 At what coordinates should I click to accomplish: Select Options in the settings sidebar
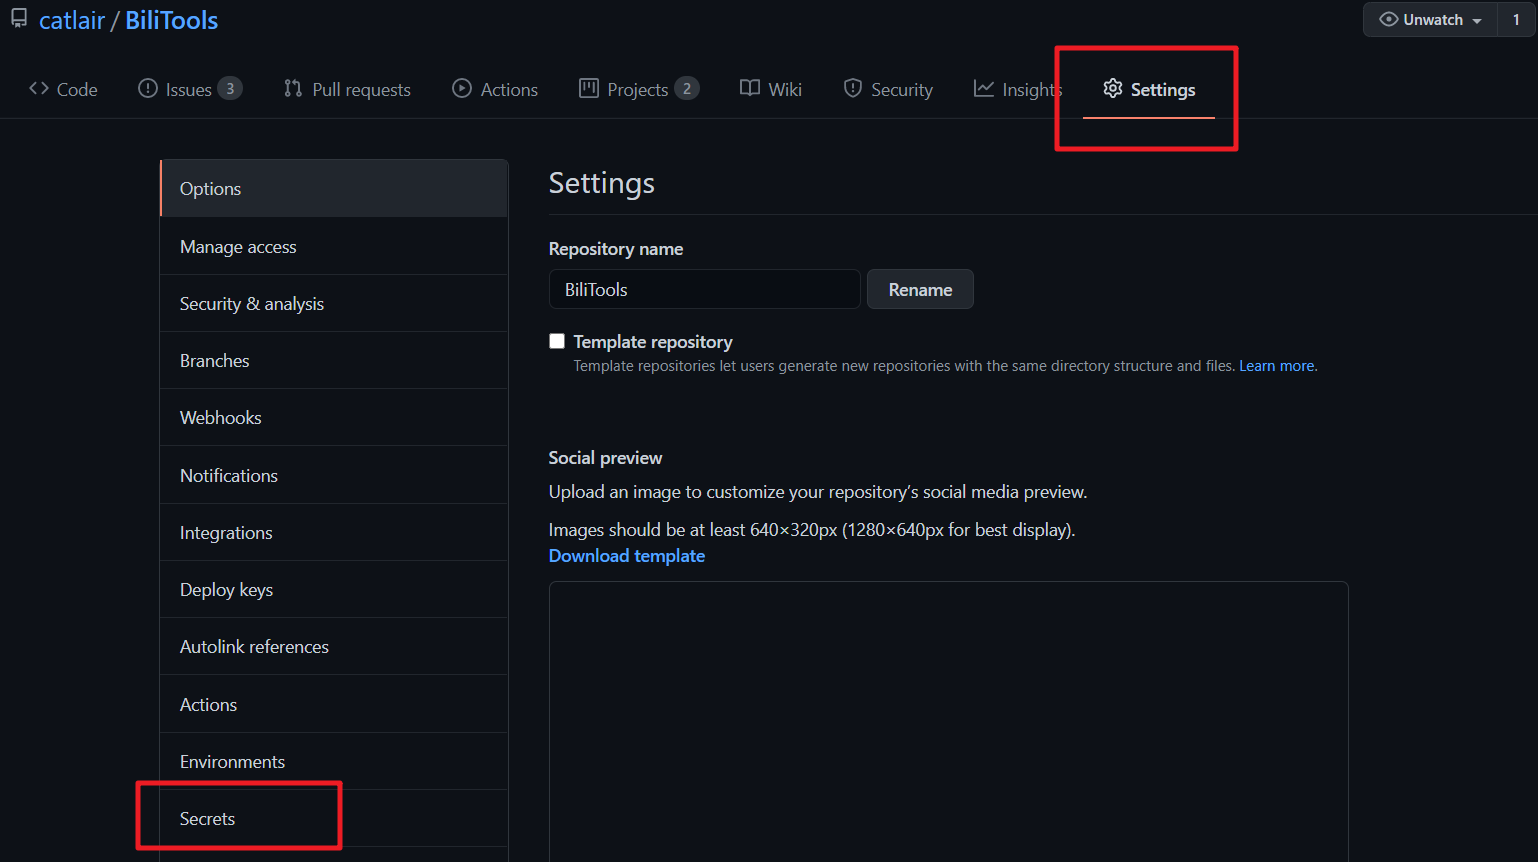334,189
